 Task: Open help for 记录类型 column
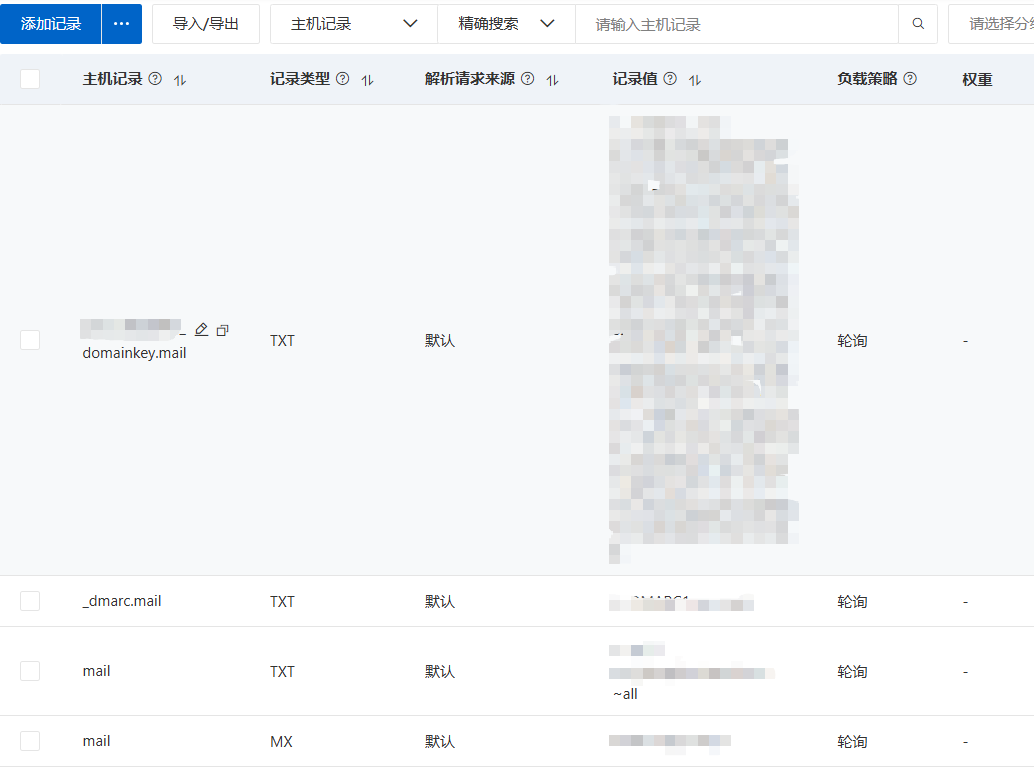click(x=343, y=79)
